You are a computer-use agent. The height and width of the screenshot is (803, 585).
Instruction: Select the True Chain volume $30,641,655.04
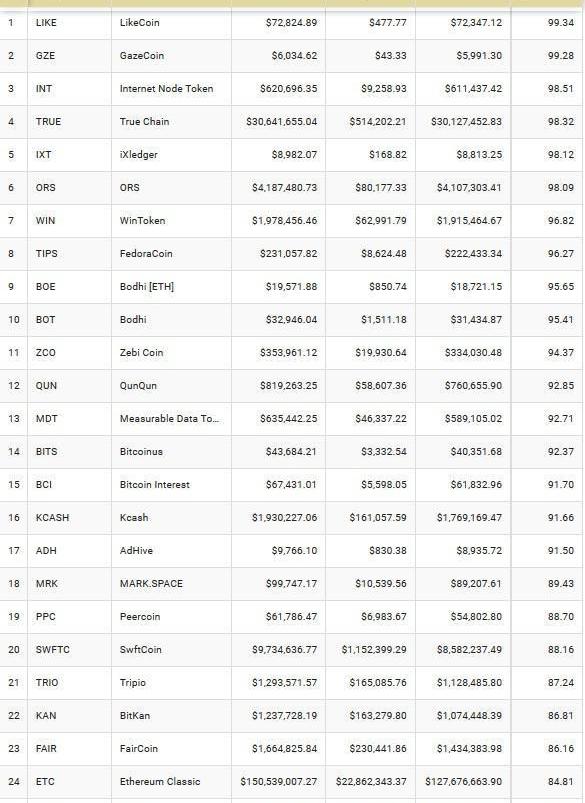click(x=281, y=122)
